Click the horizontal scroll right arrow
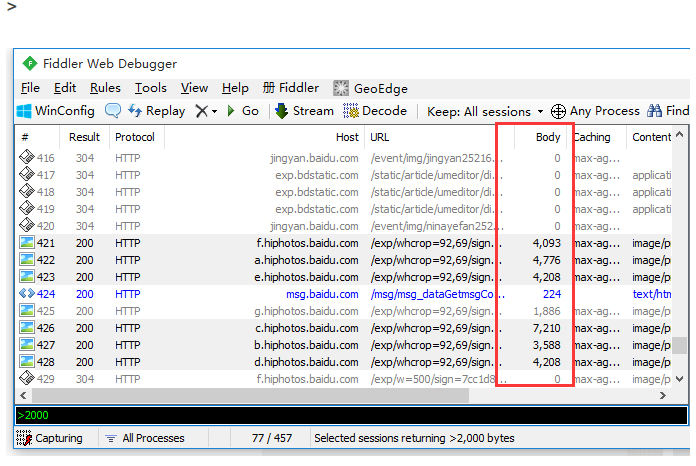 tap(663, 395)
